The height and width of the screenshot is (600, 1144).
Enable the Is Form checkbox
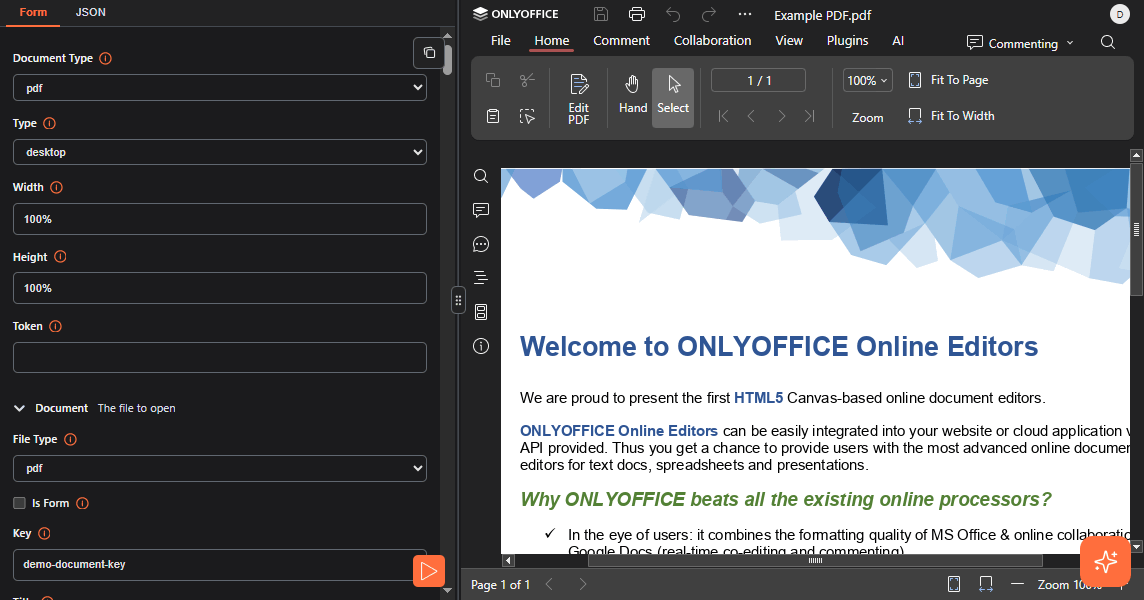coord(19,503)
